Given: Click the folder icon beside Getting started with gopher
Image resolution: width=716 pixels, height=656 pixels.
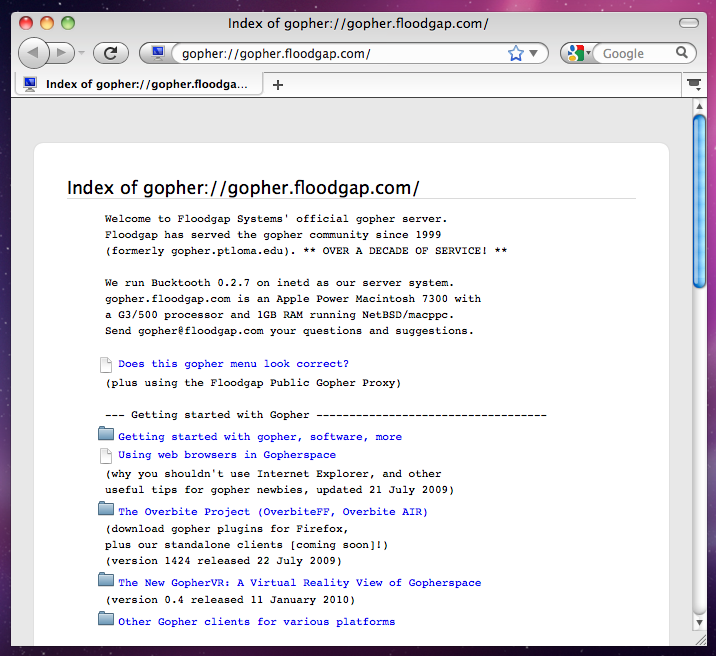Looking at the screenshot, I should click(107, 434).
